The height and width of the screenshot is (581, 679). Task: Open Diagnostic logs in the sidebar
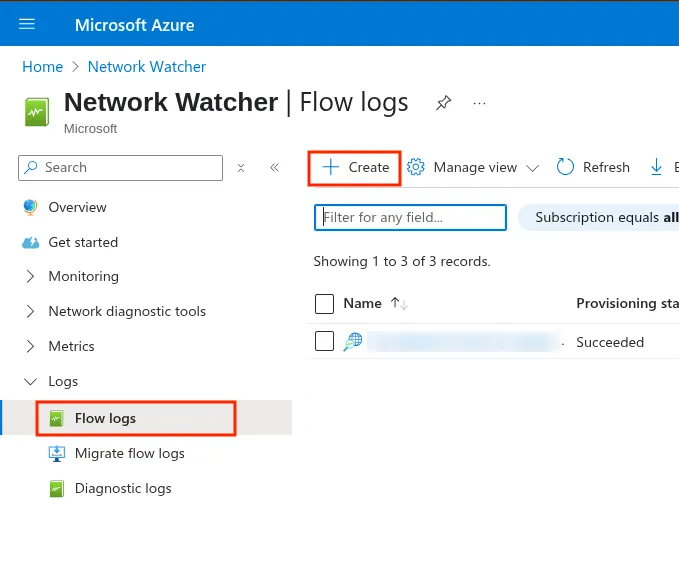click(x=123, y=488)
